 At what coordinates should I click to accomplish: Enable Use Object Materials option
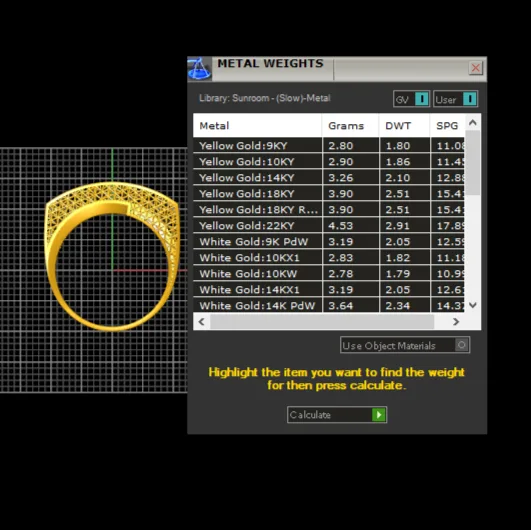pos(405,345)
